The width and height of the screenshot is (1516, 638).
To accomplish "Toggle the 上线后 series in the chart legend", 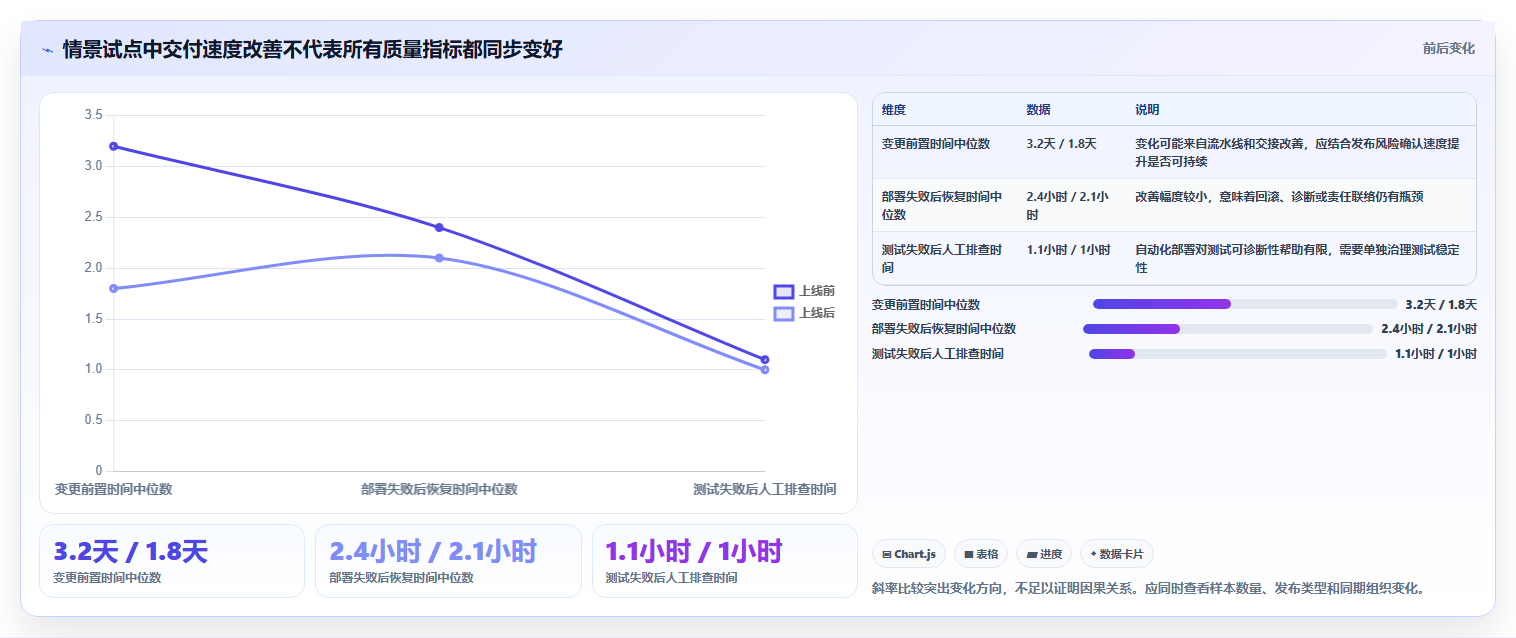I will pyautogui.click(x=804, y=313).
